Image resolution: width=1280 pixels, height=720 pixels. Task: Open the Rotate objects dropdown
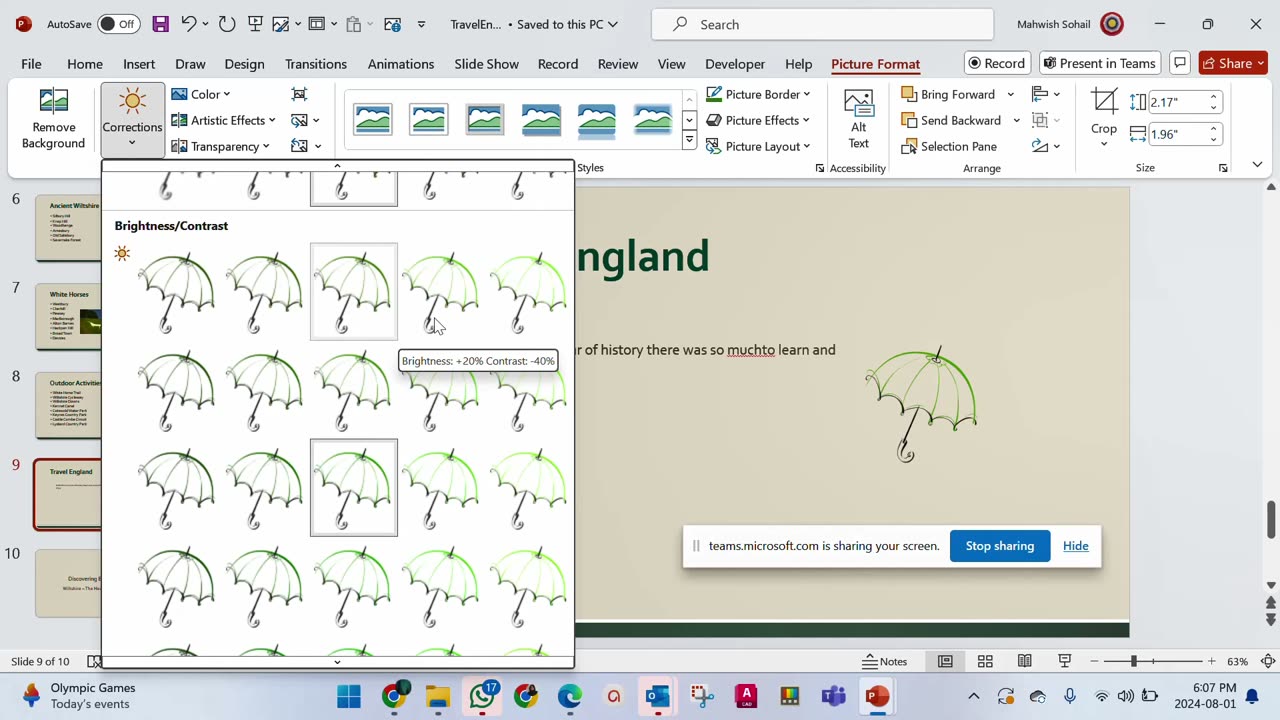(1046, 146)
